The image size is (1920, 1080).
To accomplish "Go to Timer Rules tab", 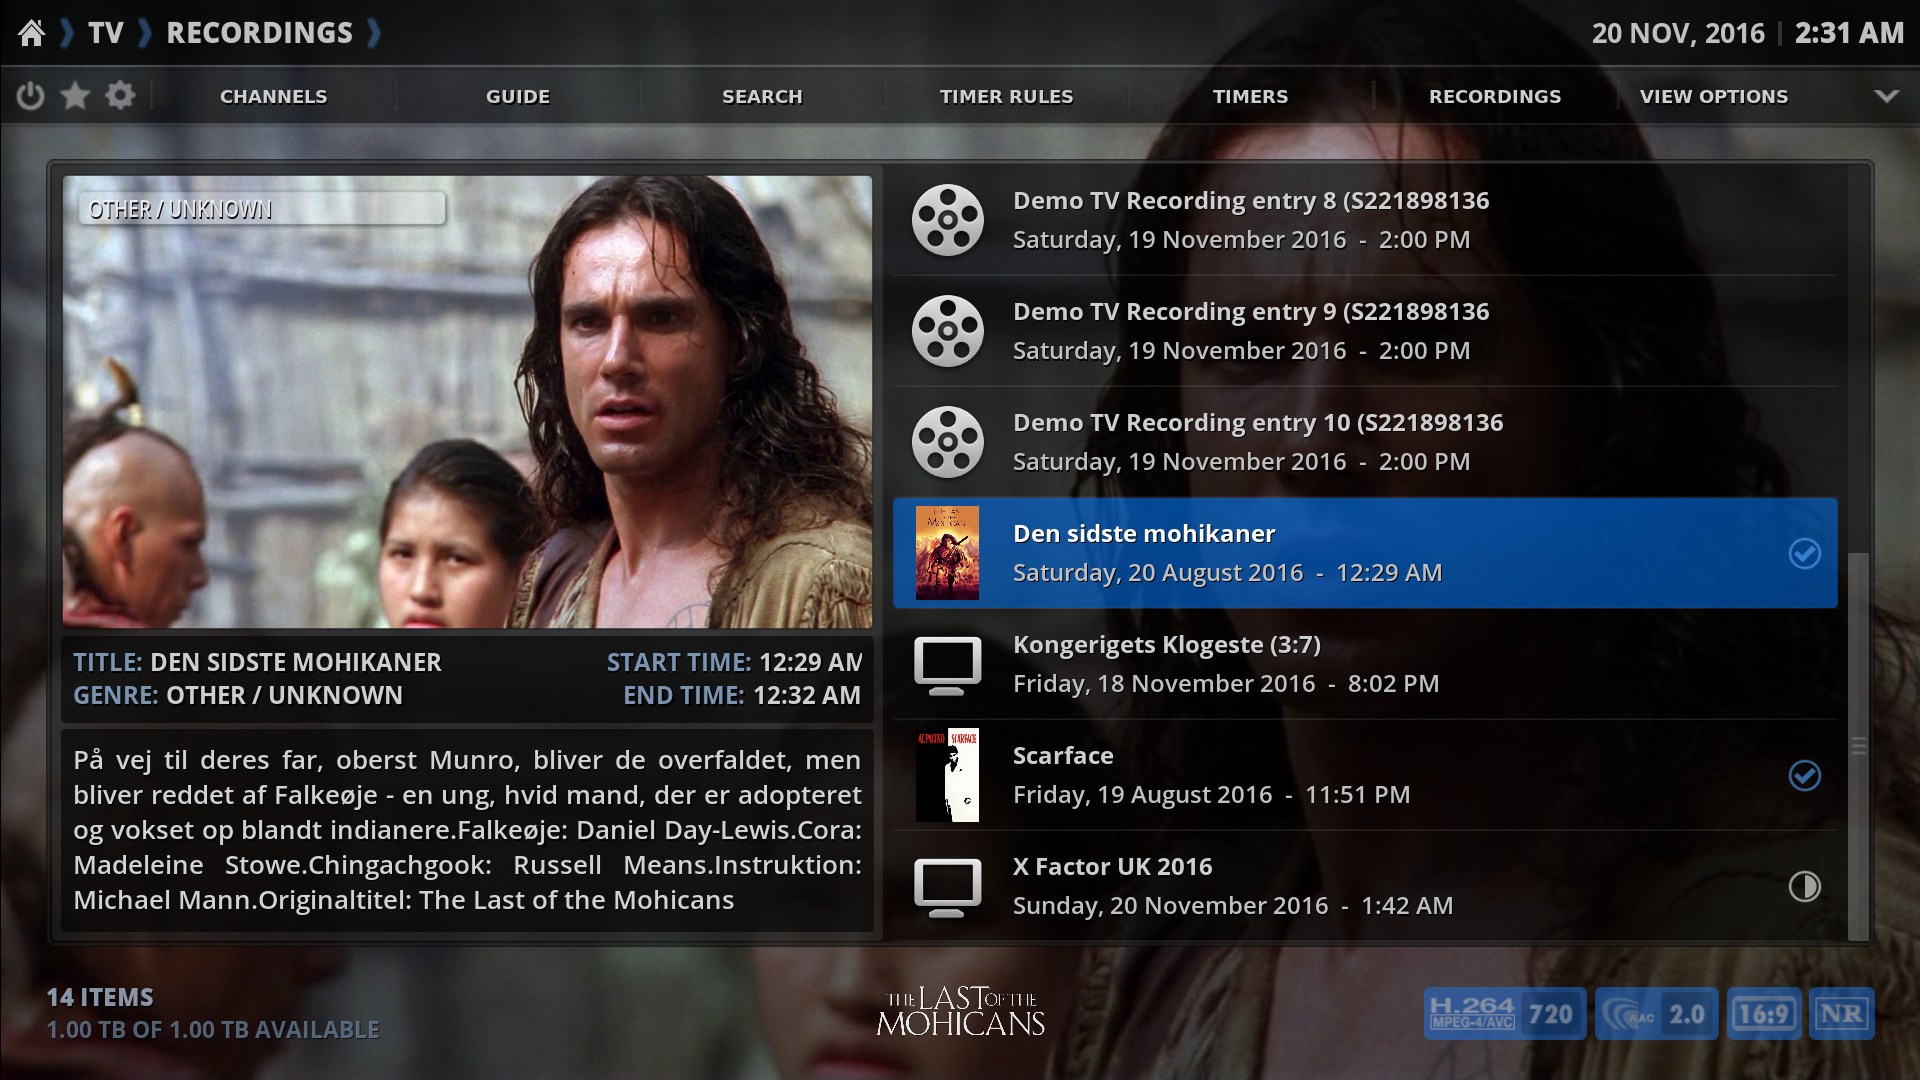I will pyautogui.click(x=1006, y=96).
